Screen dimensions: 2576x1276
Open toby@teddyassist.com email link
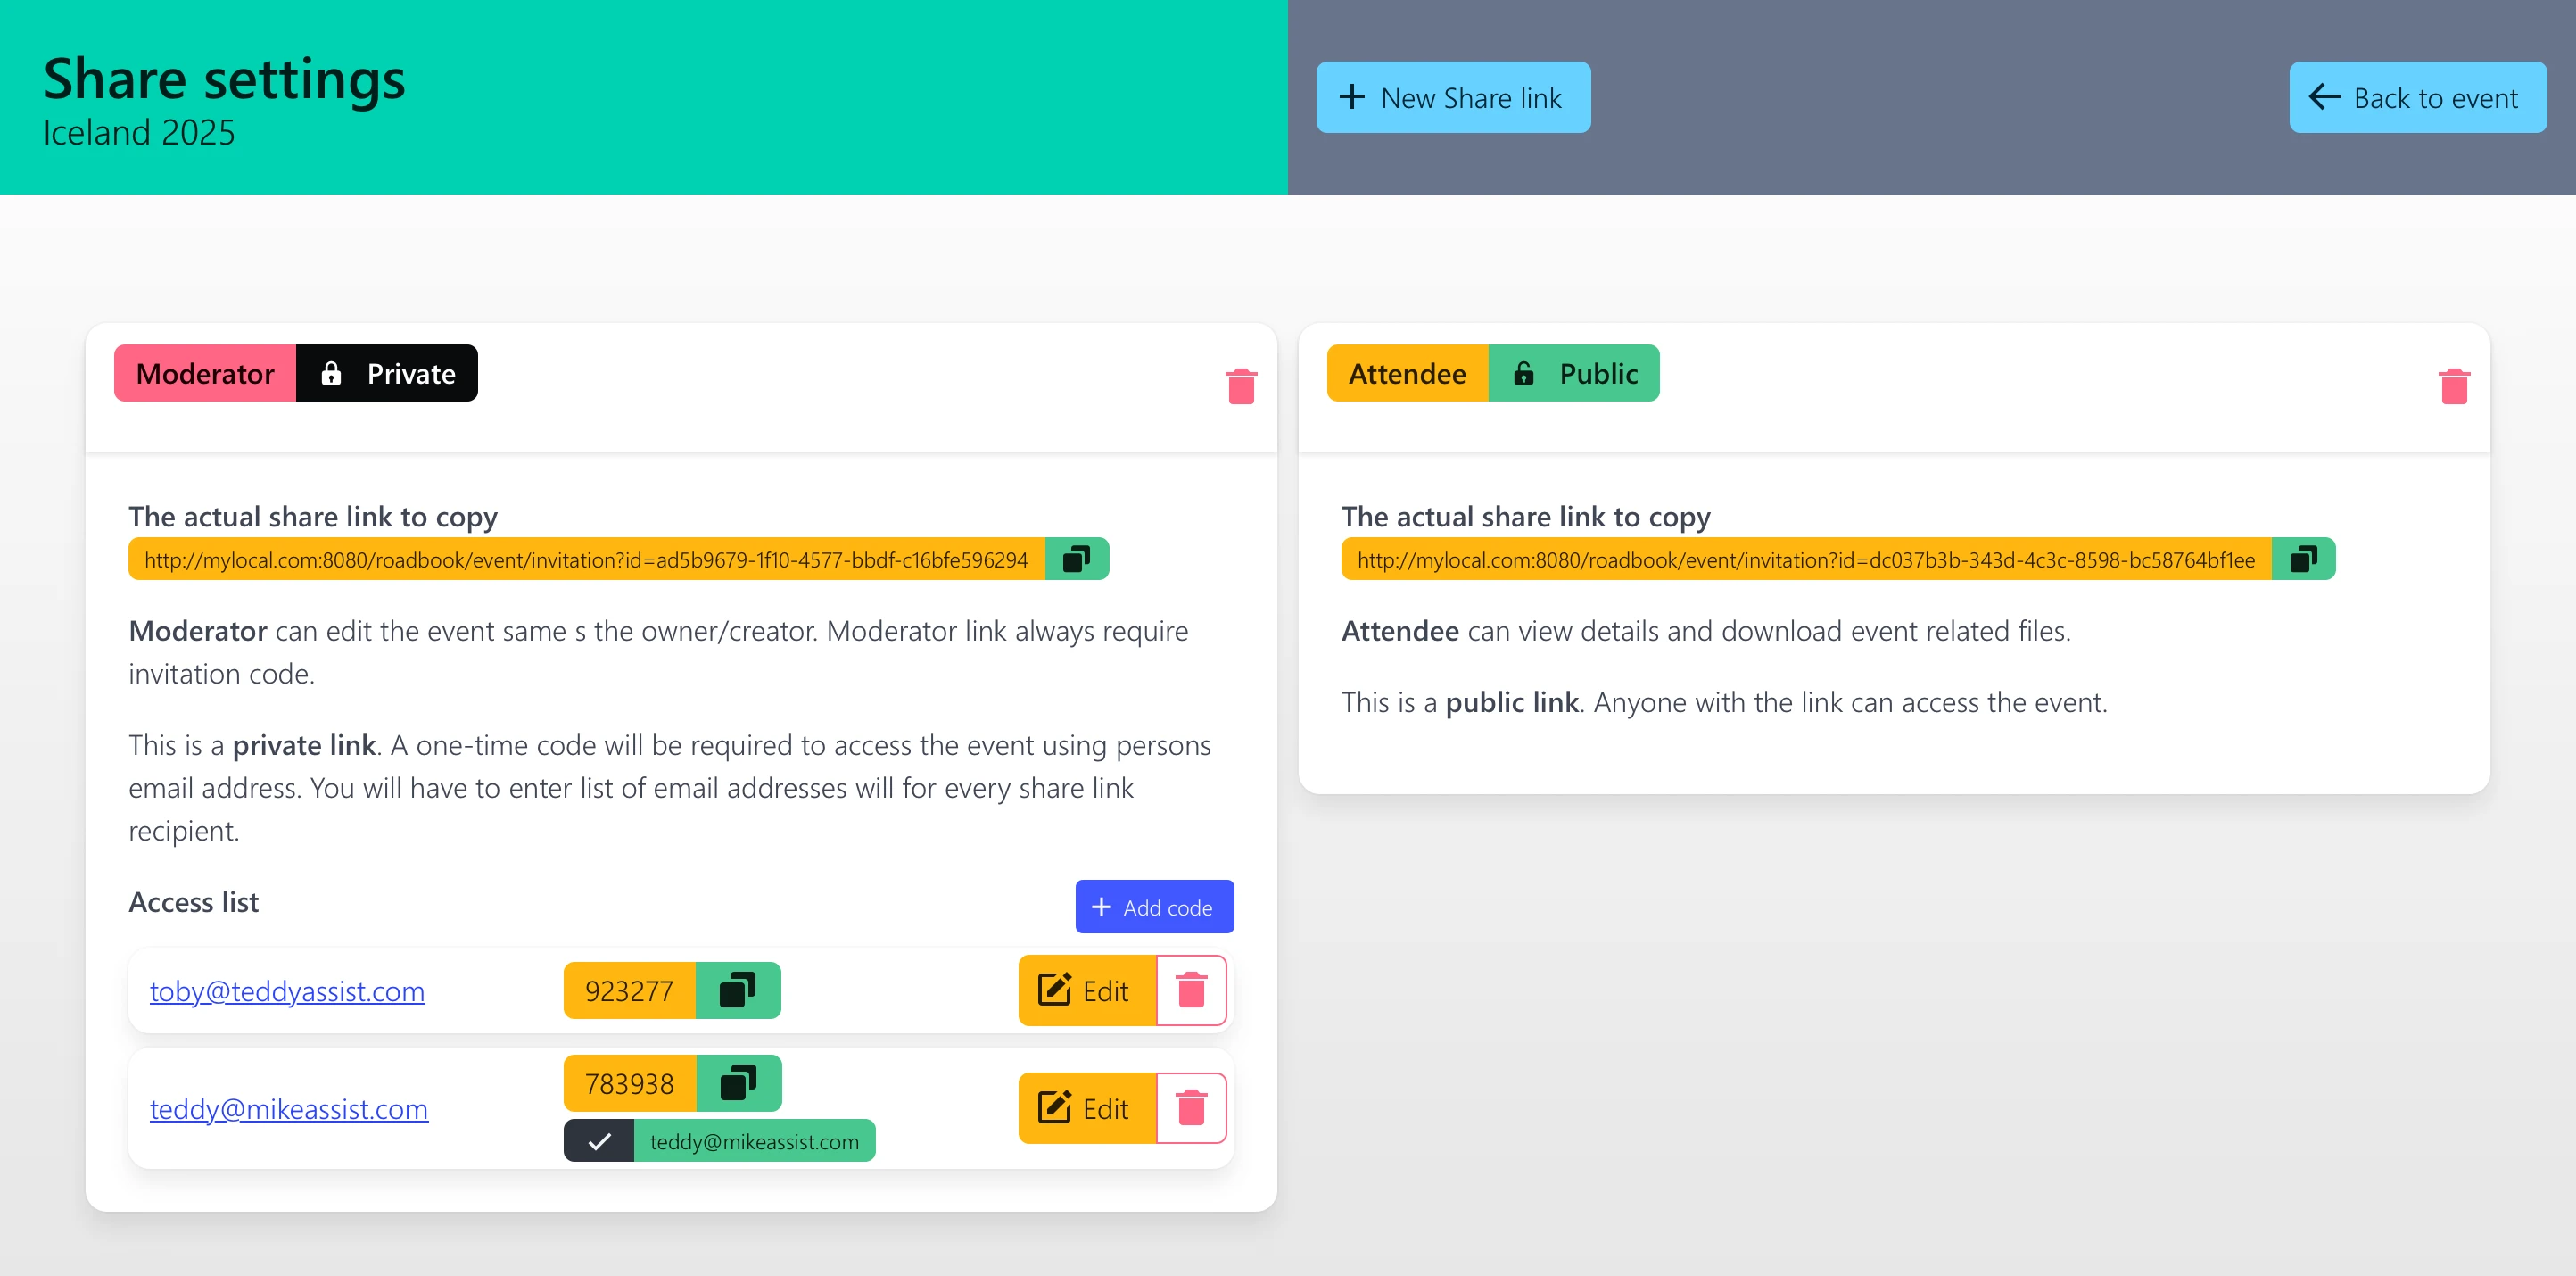tap(287, 991)
